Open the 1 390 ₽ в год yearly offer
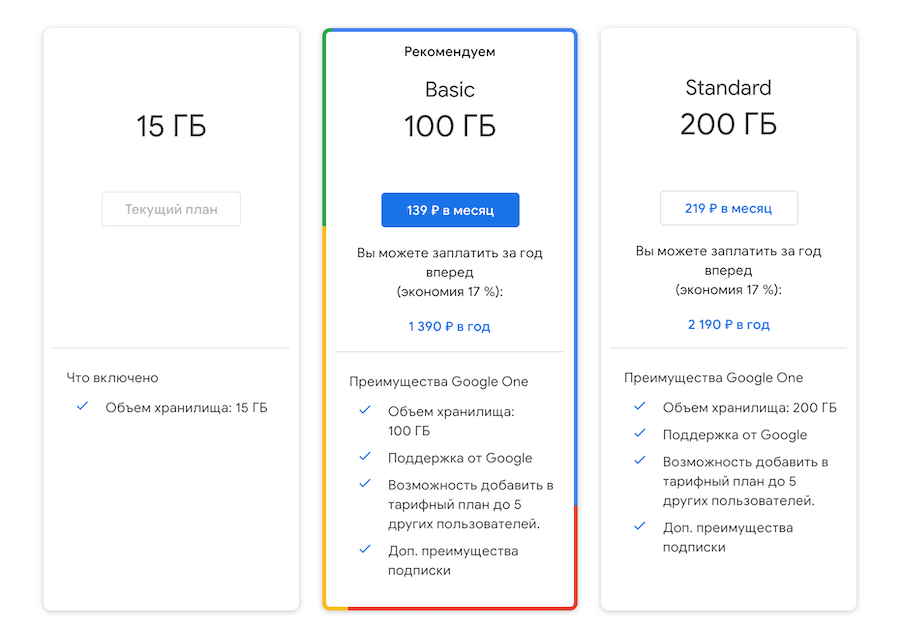 pyautogui.click(x=449, y=325)
